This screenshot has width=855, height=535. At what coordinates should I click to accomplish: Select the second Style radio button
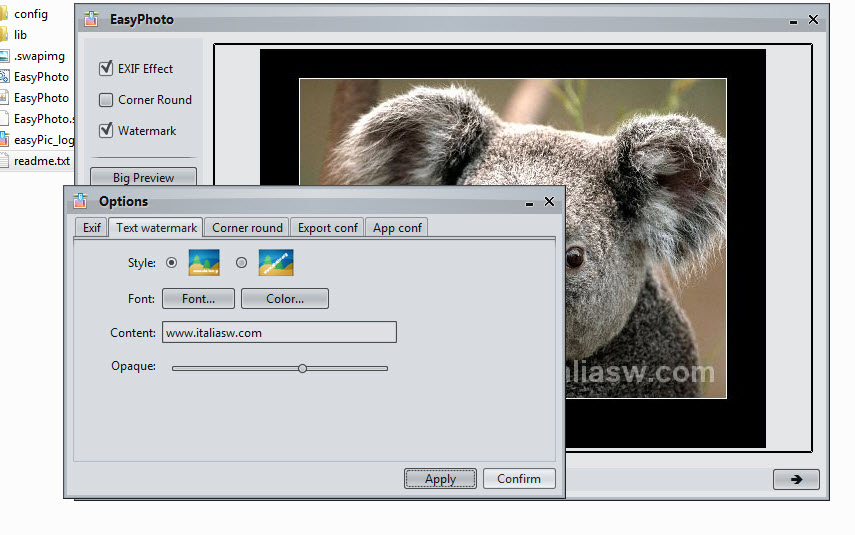241,263
